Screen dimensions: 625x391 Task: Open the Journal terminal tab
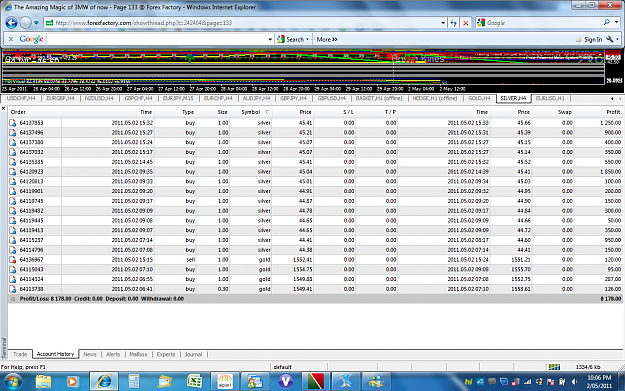click(x=193, y=354)
